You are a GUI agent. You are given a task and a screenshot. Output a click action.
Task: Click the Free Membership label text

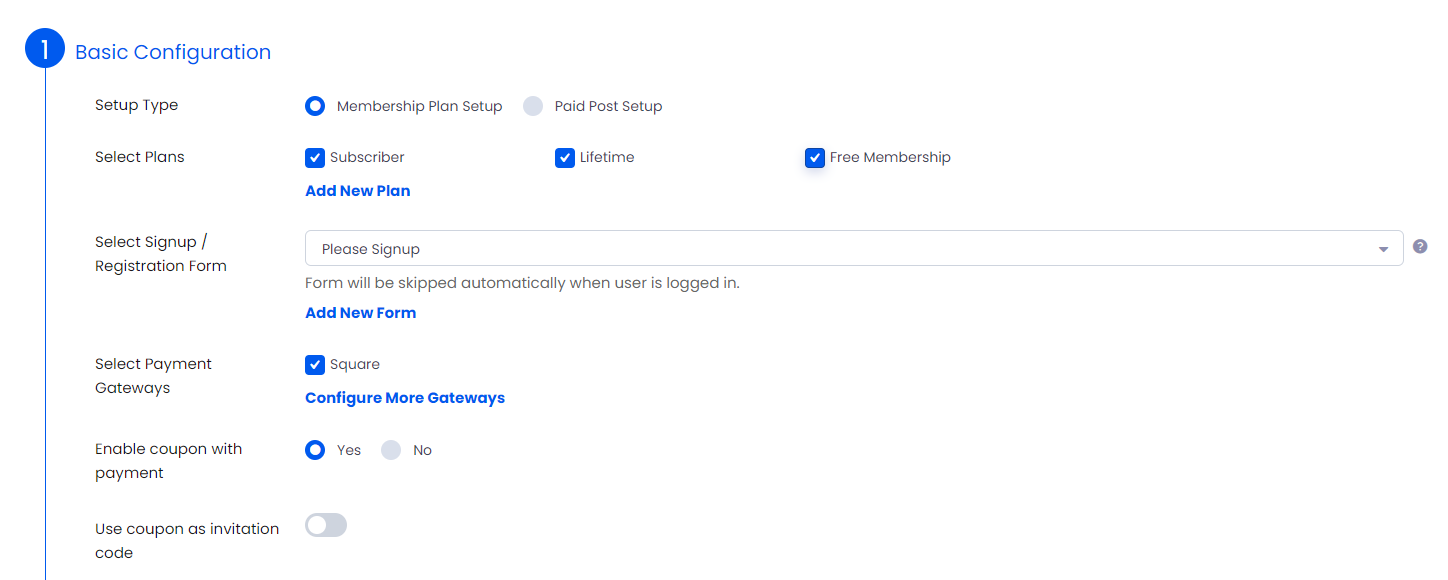(890, 157)
